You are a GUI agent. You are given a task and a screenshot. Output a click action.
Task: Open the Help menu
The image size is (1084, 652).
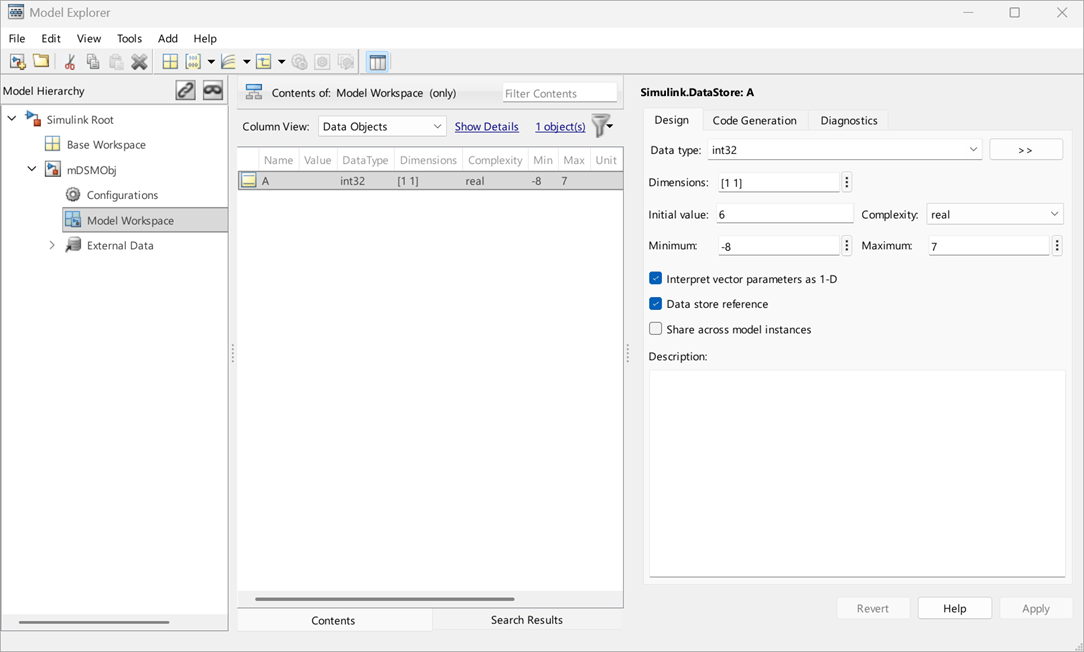coord(205,39)
